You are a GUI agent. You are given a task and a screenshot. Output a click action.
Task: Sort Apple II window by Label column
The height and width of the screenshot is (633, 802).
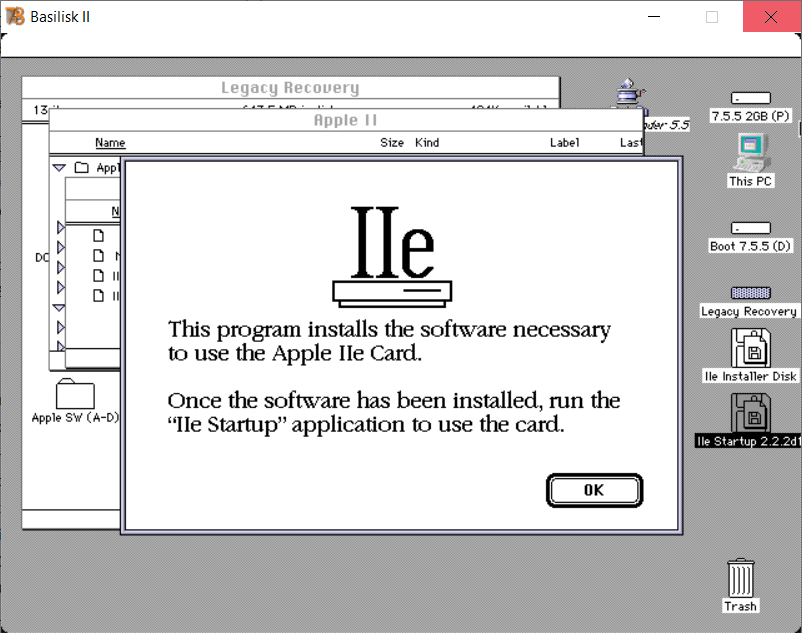coord(565,143)
